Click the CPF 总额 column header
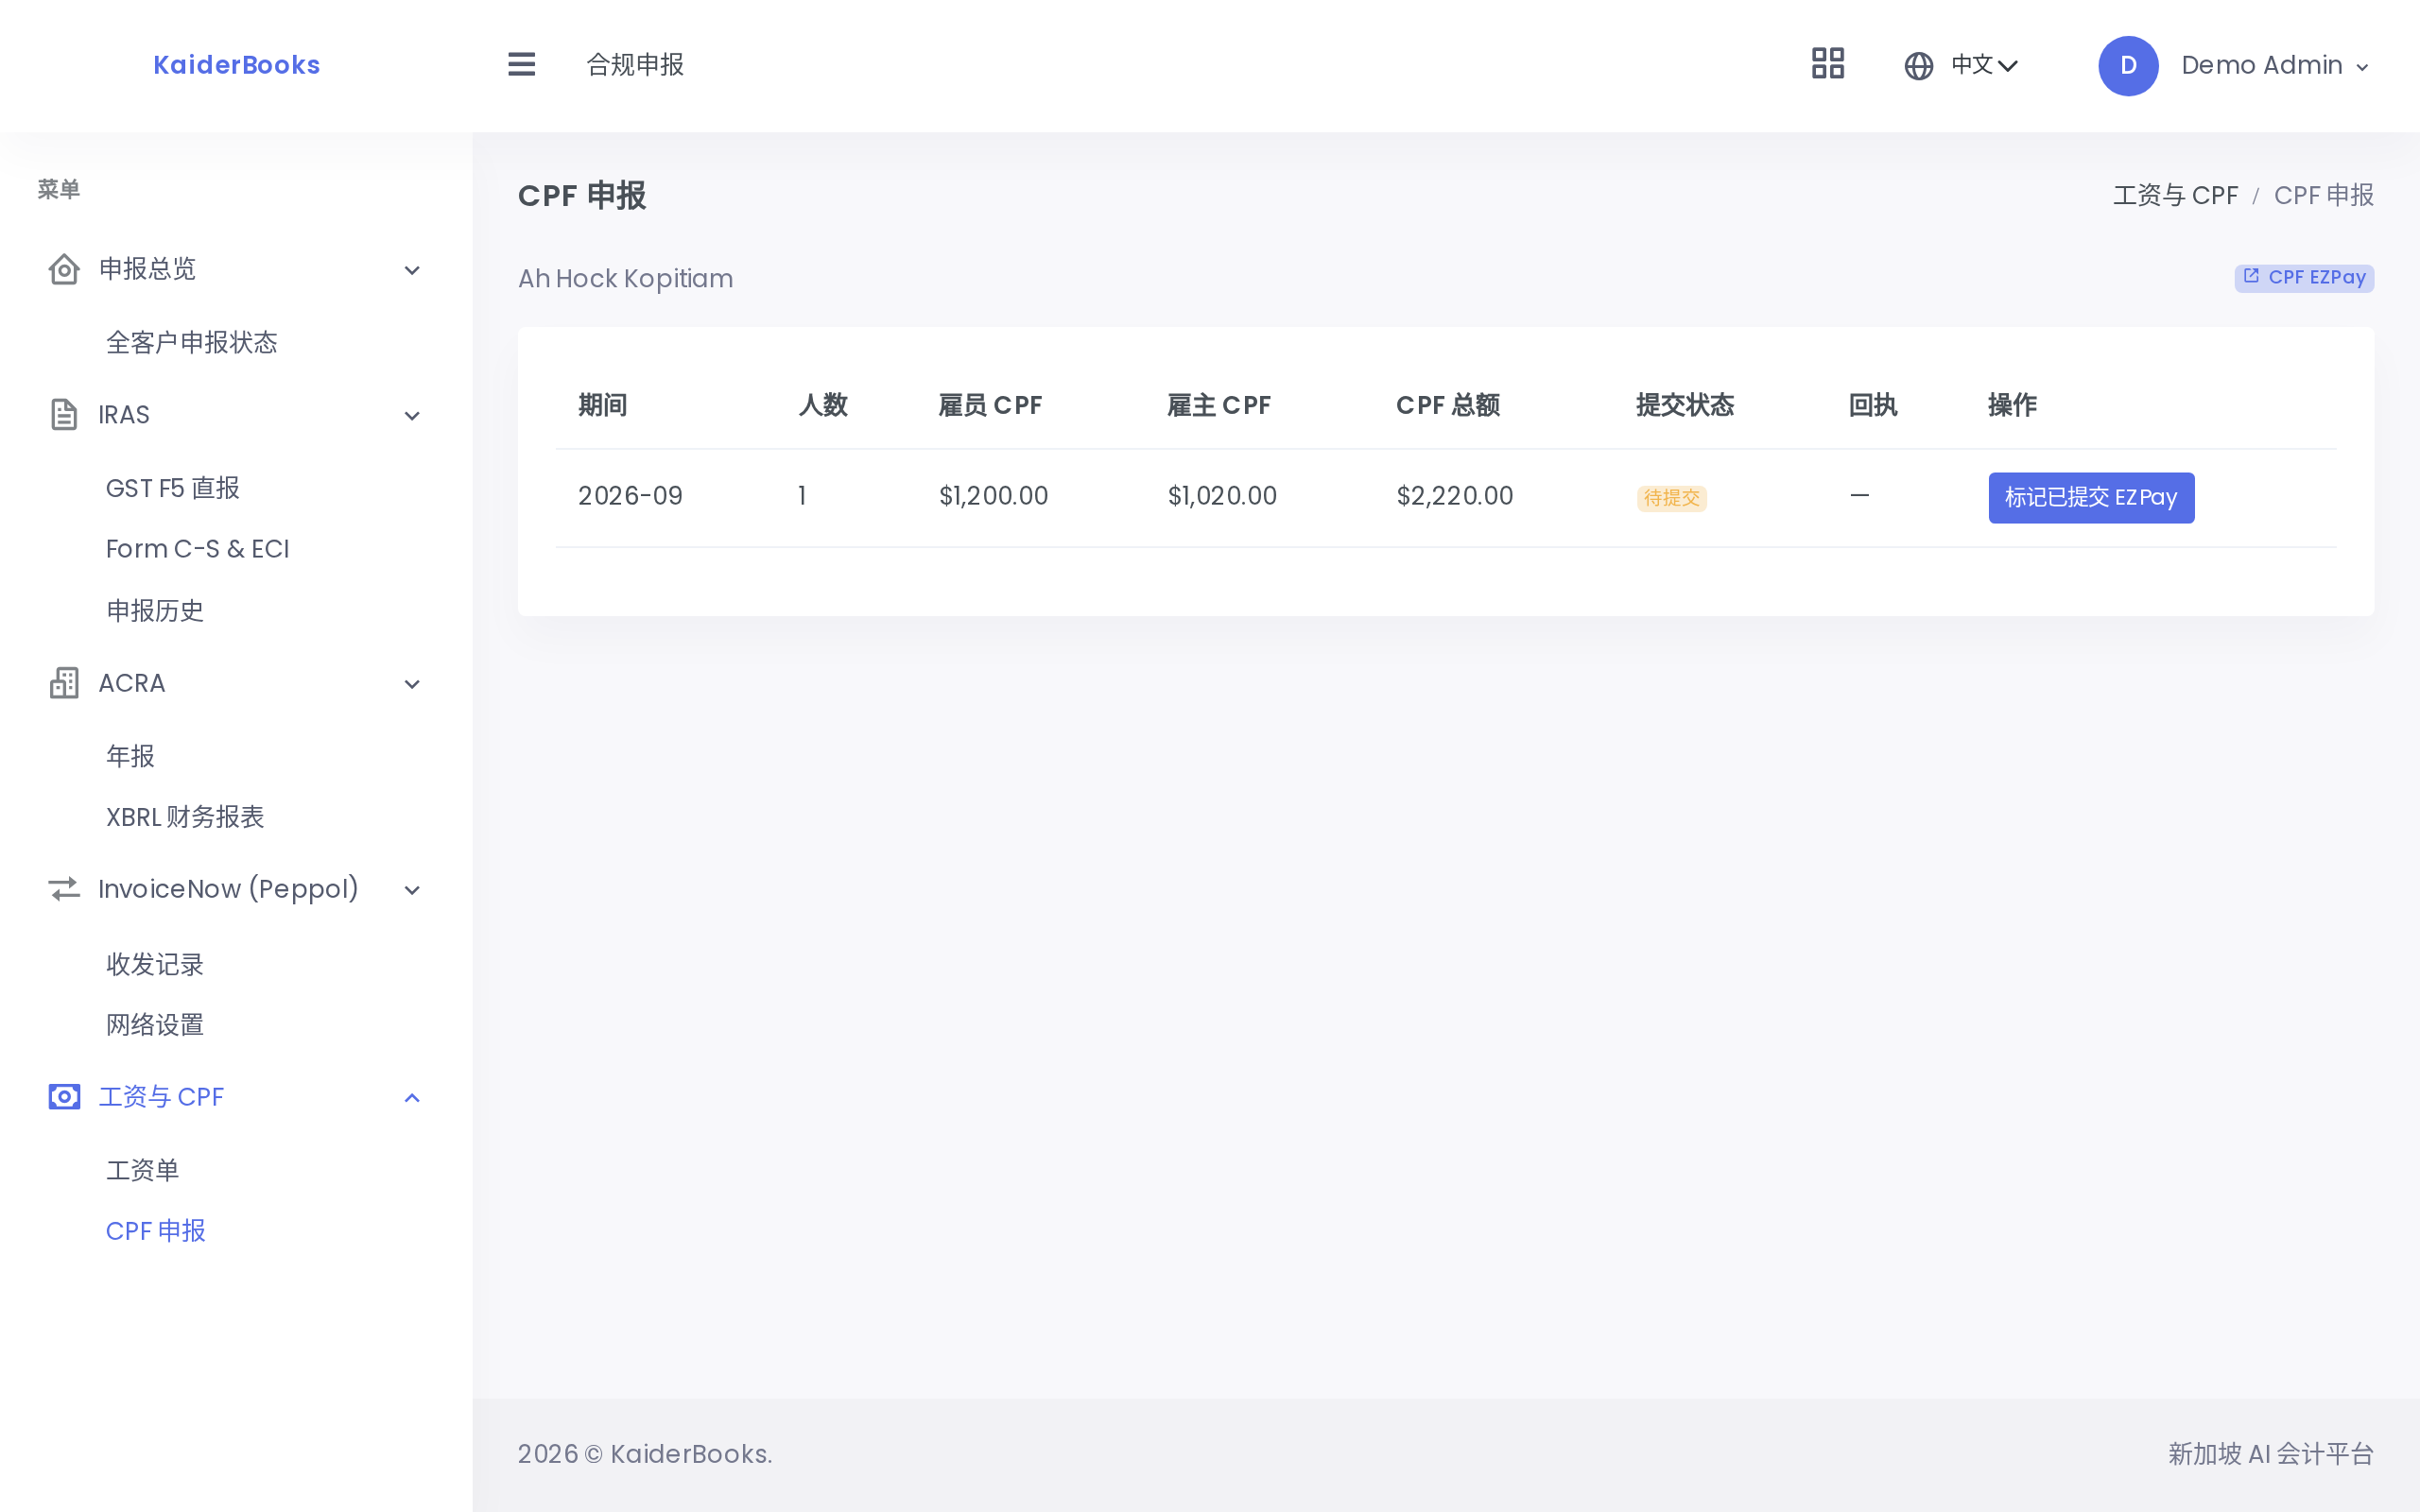 pyautogui.click(x=1448, y=405)
